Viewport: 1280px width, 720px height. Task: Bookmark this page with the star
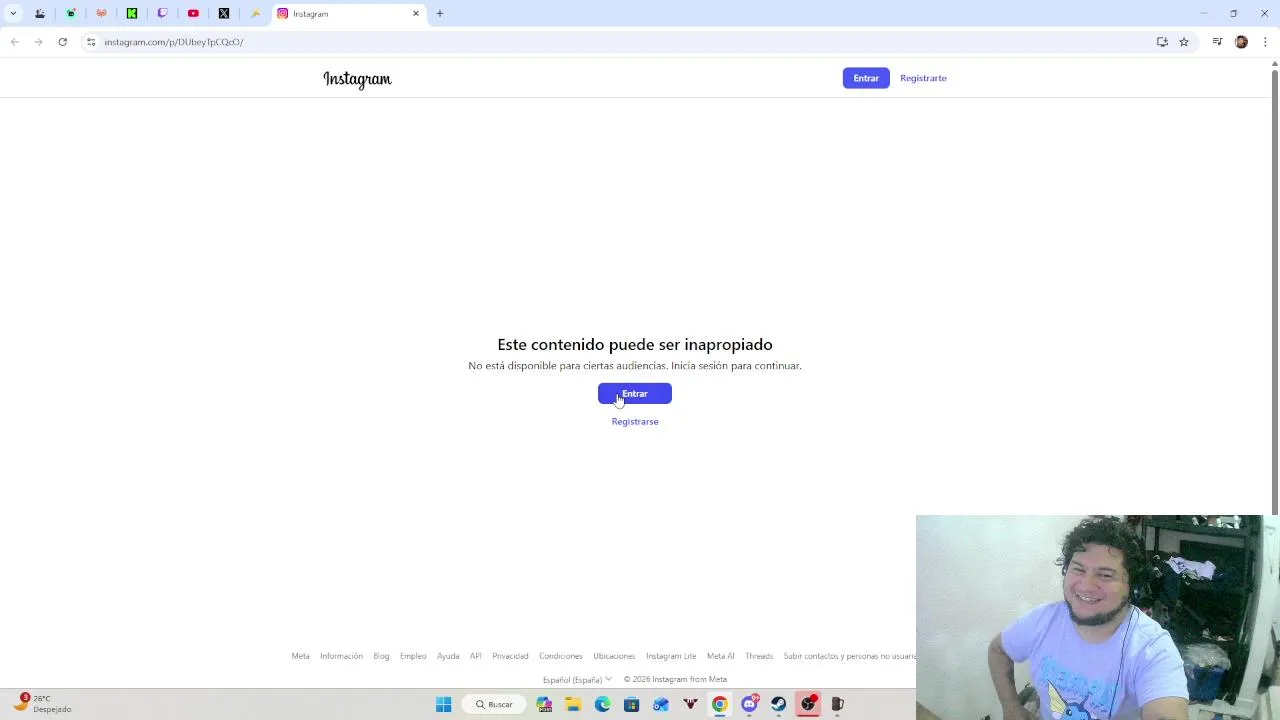(x=1184, y=42)
